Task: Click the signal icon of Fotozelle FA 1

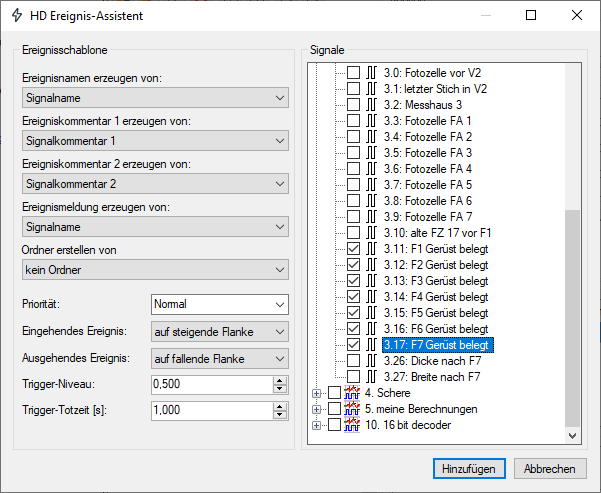Action: (370, 121)
